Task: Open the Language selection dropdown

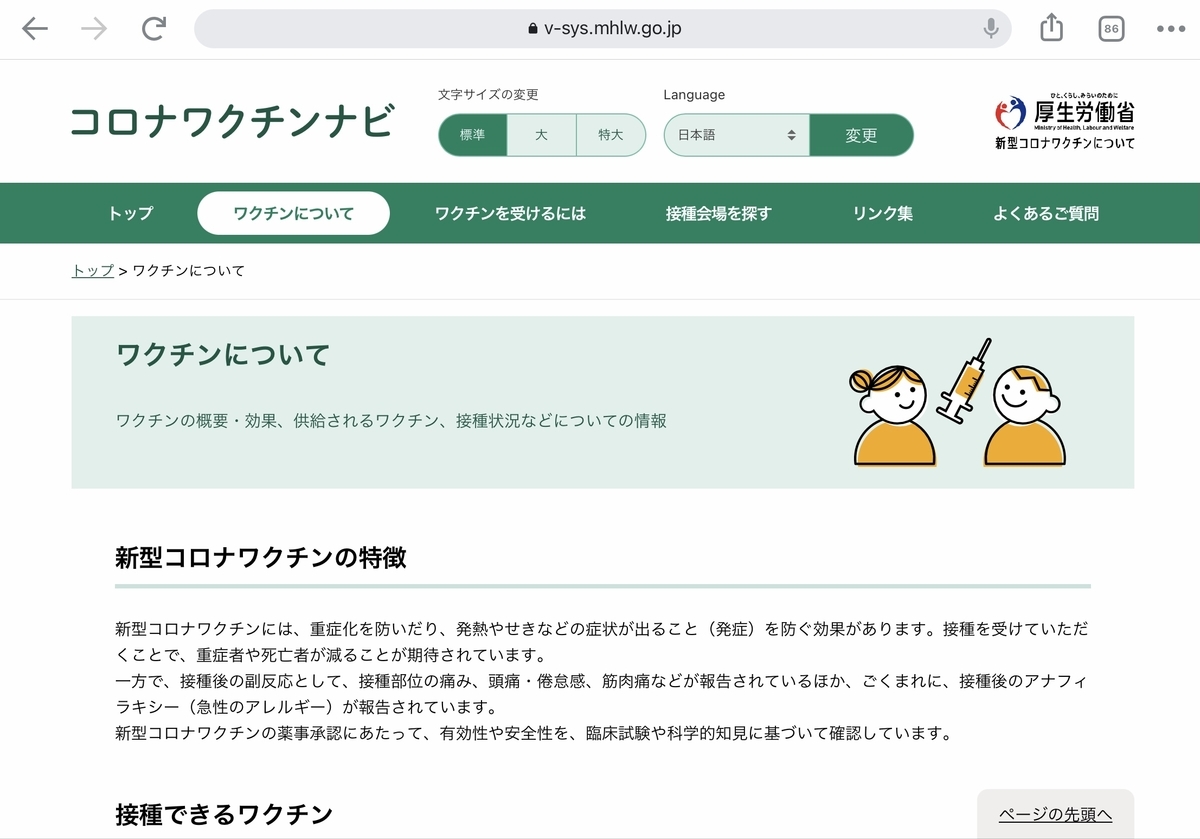Action: tap(735, 135)
